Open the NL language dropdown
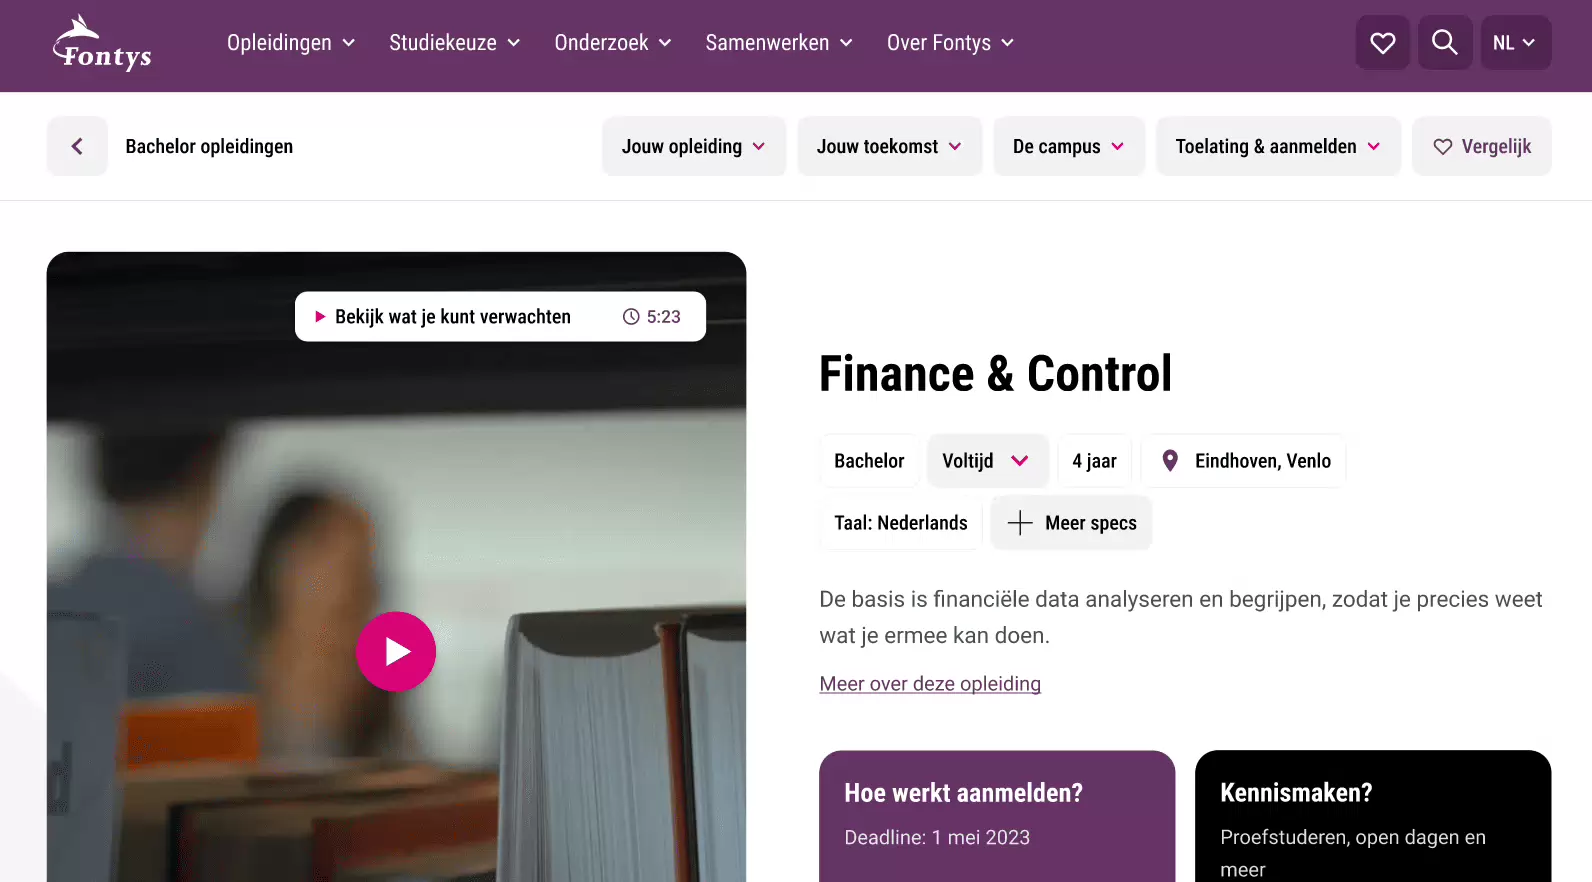1592x882 pixels. (x=1515, y=43)
